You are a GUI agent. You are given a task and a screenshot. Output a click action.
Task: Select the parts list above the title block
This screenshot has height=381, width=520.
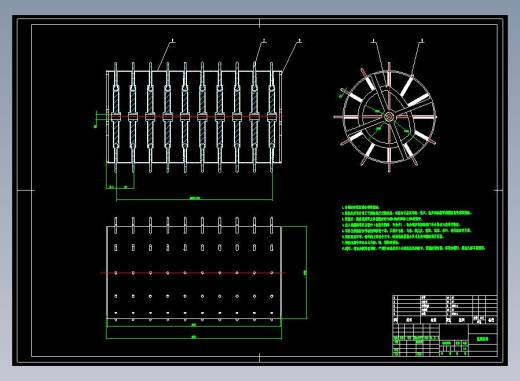[445, 309]
